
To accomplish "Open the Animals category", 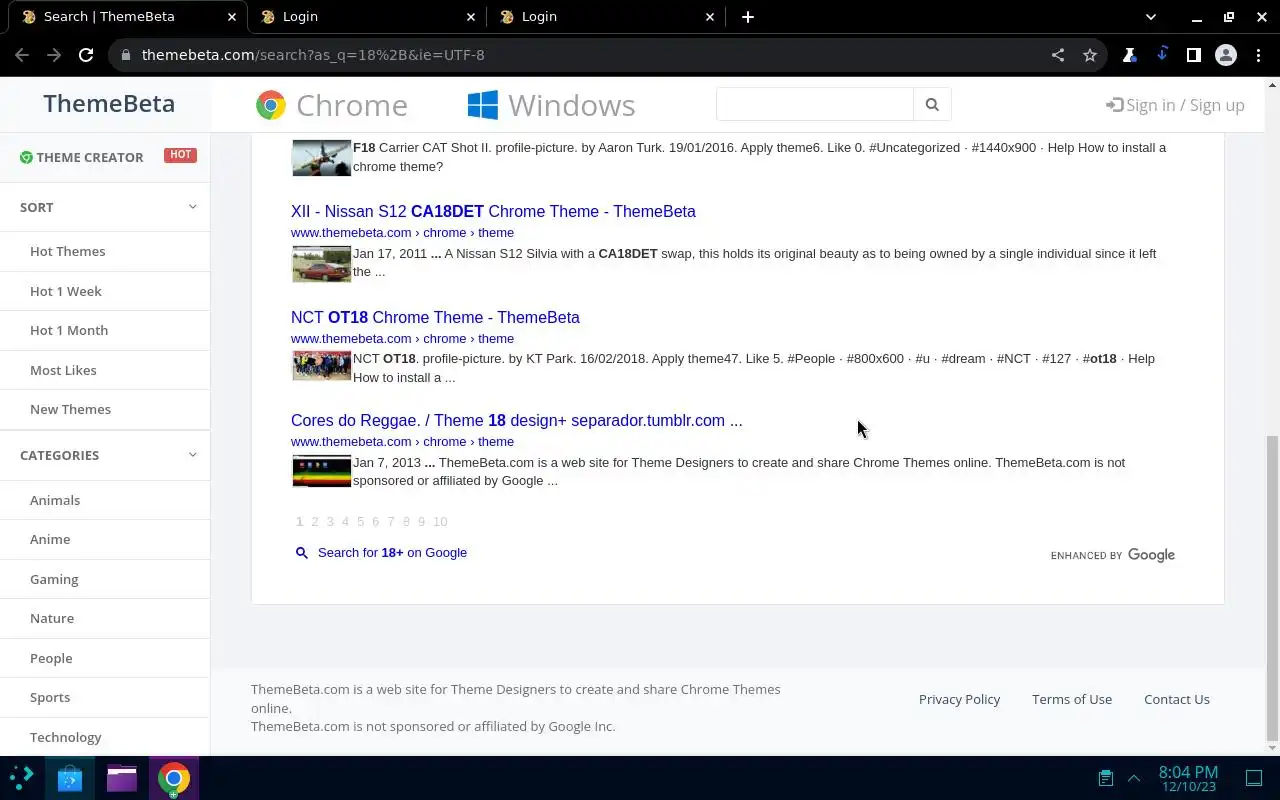I will 55,500.
